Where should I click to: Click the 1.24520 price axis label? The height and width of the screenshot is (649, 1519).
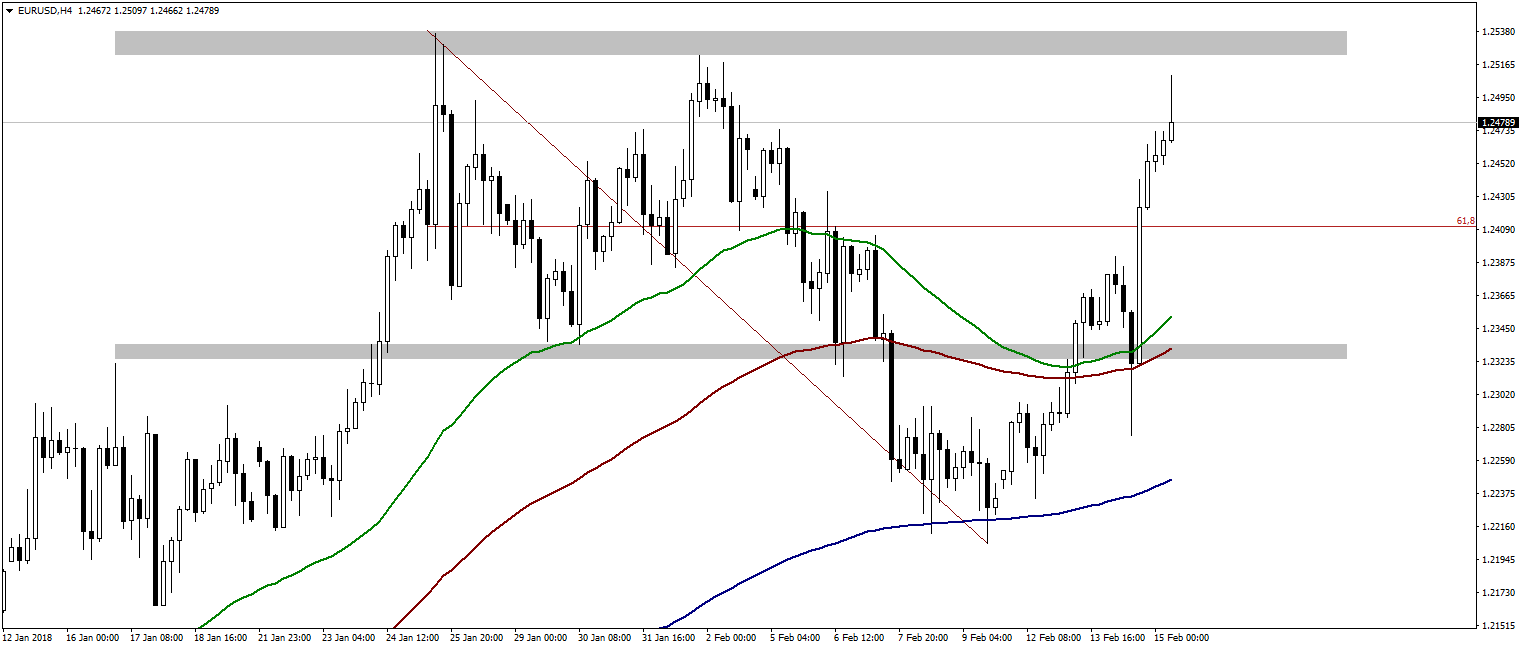1496,164
